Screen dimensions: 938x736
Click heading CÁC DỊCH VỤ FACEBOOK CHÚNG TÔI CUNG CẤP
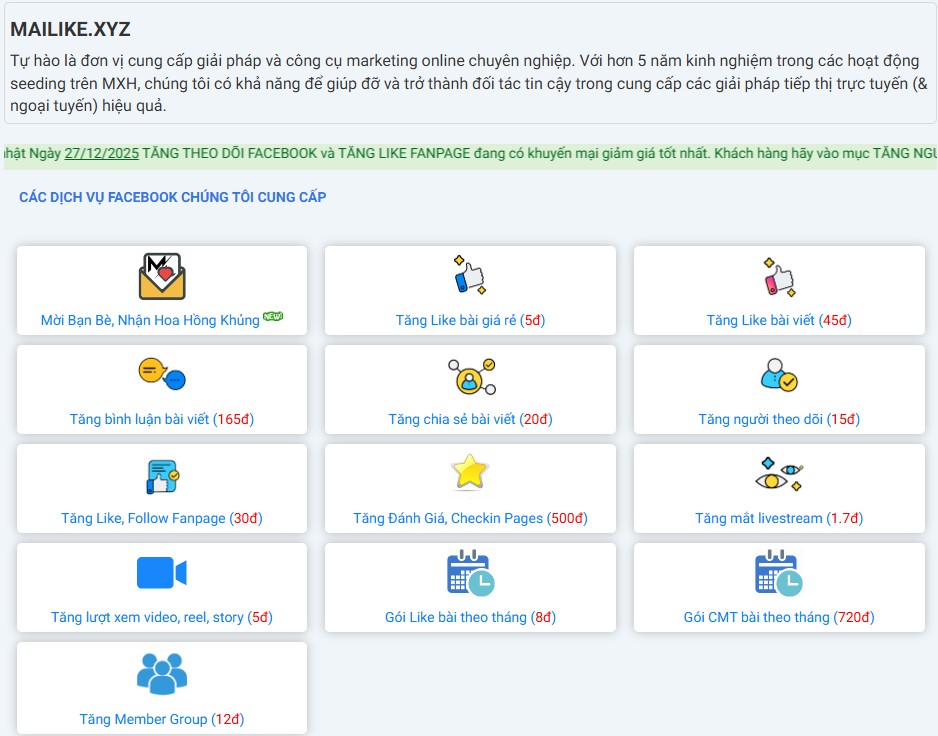tap(172, 197)
